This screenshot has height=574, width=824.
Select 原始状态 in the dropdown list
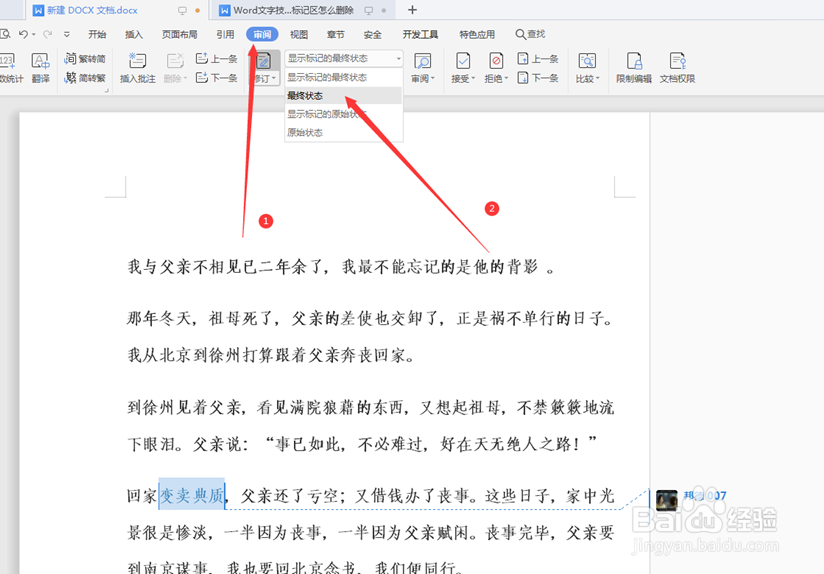pyautogui.click(x=344, y=132)
